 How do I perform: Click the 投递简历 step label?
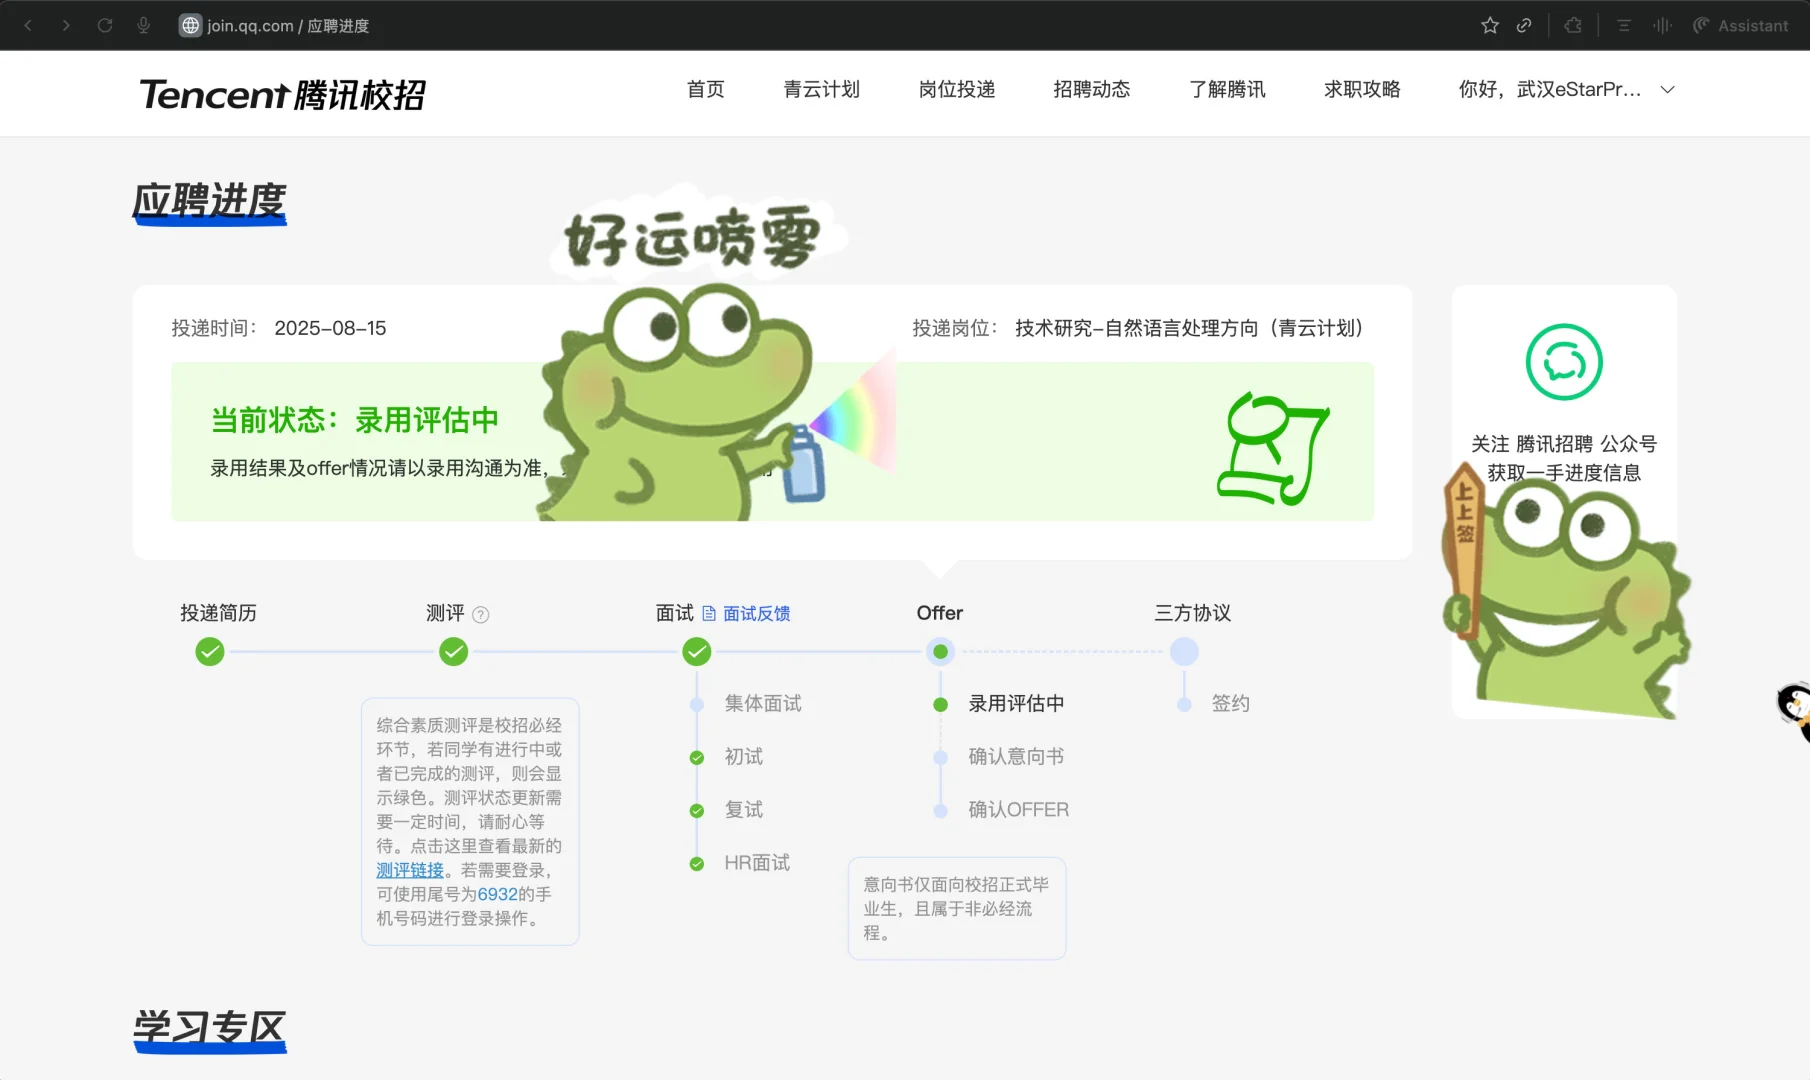[218, 613]
